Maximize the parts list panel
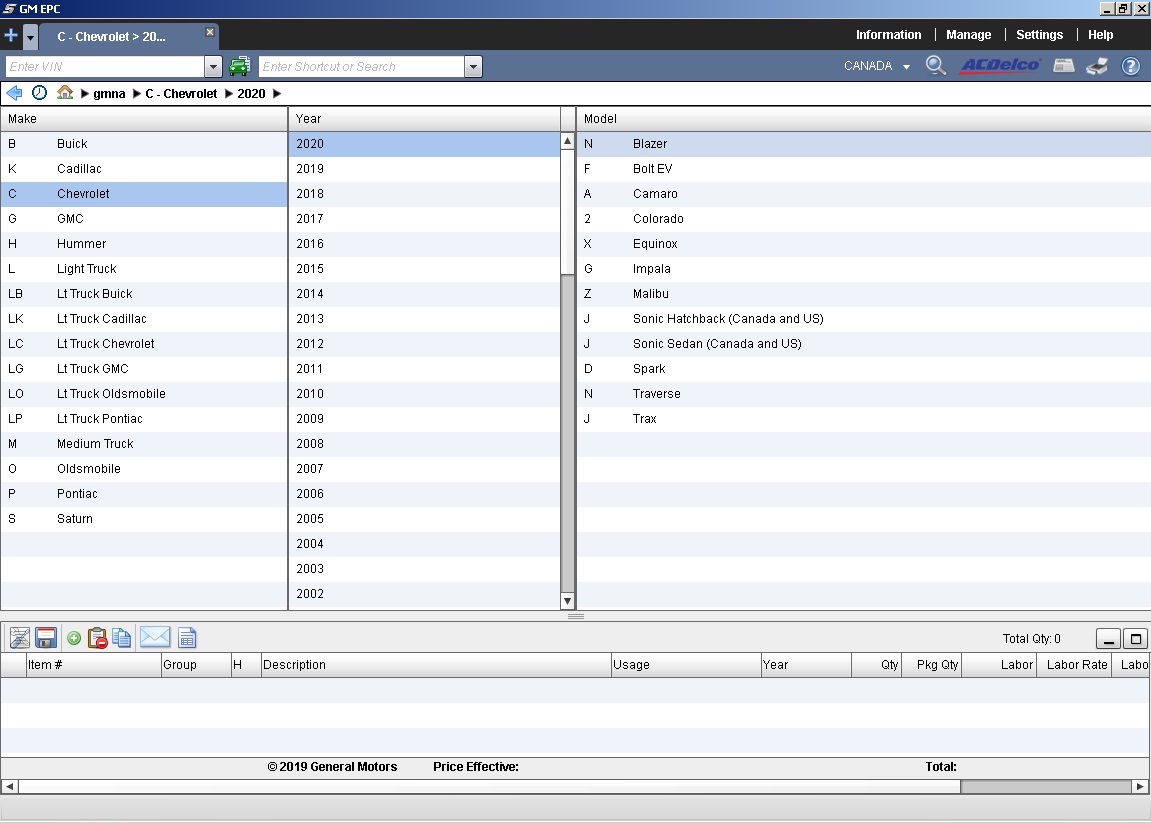The image size is (1151, 823). pyautogui.click(x=1135, y=639)
